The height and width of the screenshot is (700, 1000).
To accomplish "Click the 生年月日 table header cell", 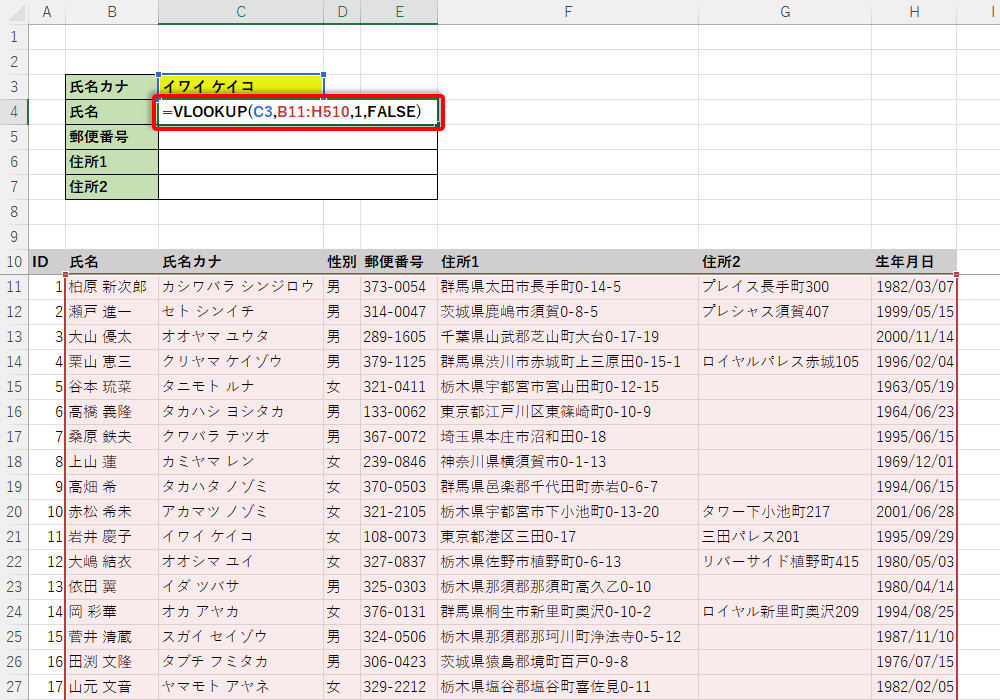I will [x=913, y=262].
